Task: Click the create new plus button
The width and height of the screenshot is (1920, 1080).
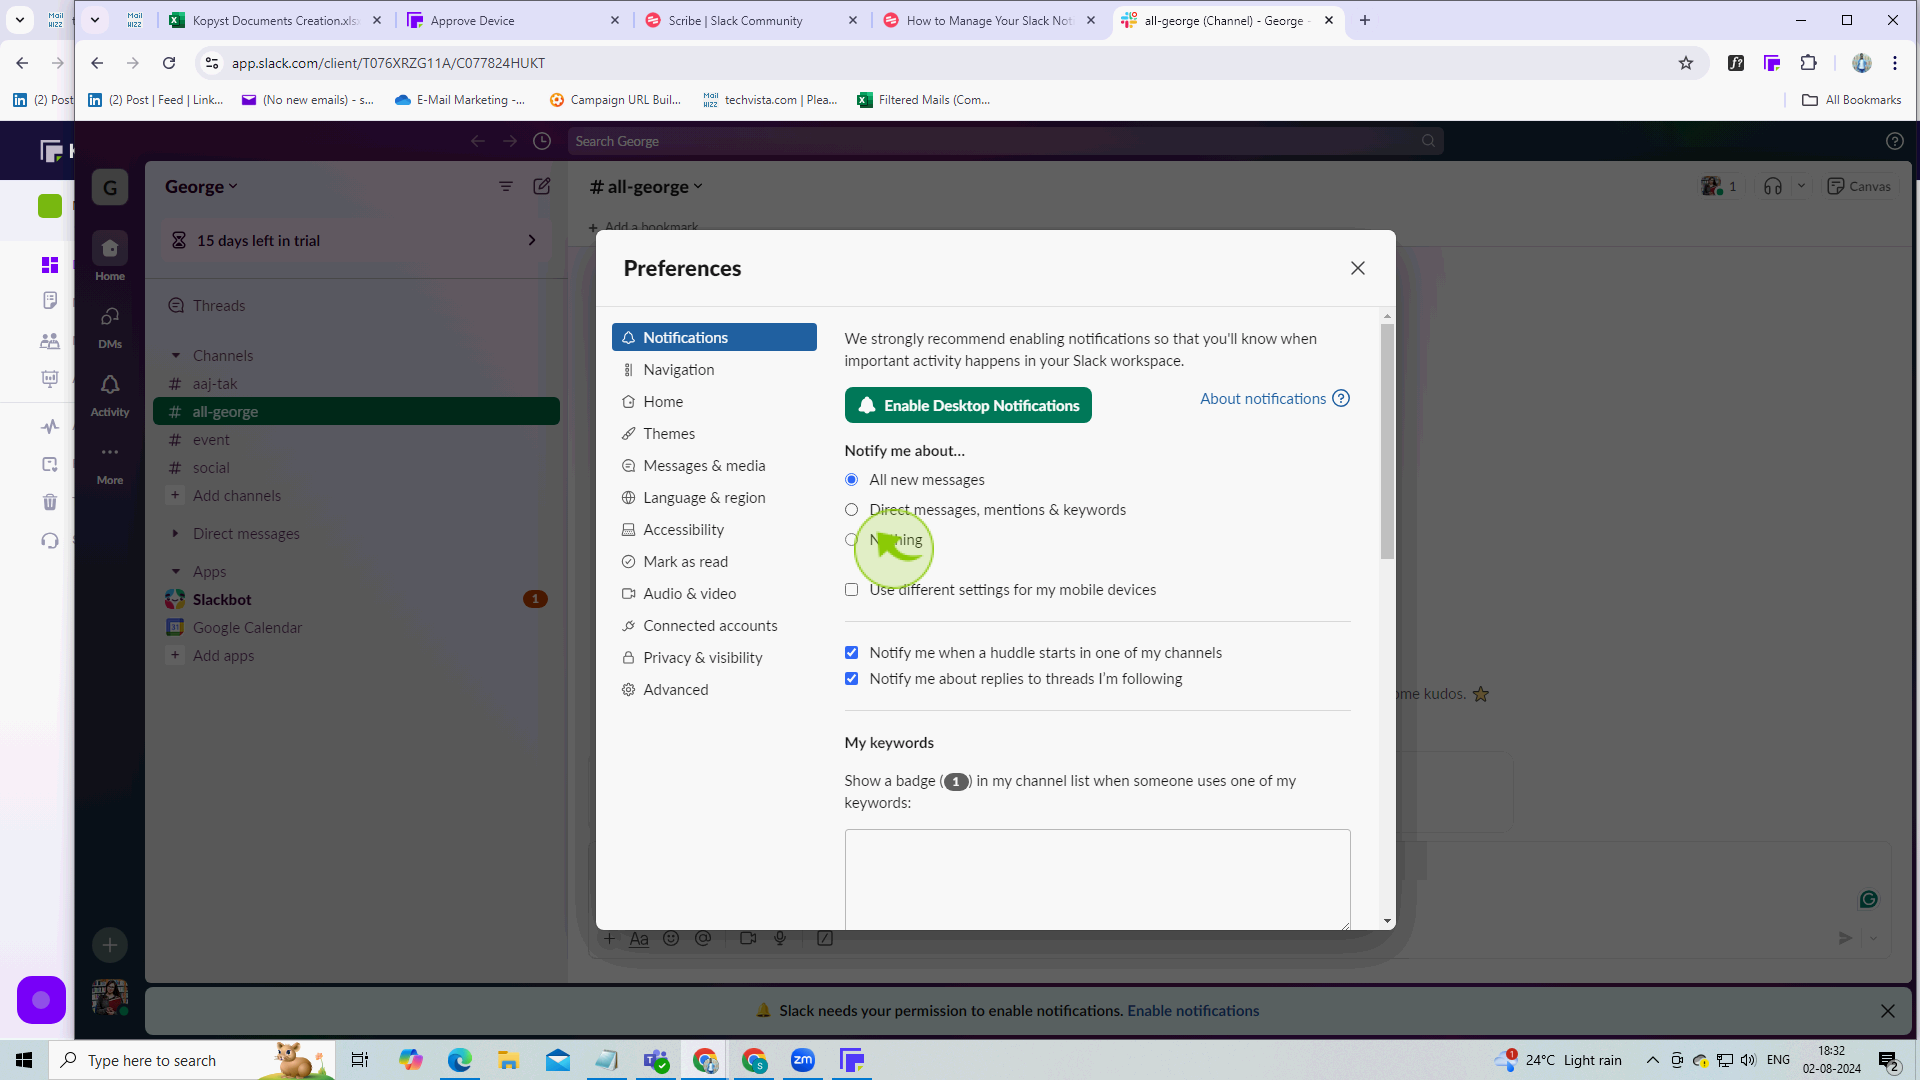Action: click(x=110, y=945)
